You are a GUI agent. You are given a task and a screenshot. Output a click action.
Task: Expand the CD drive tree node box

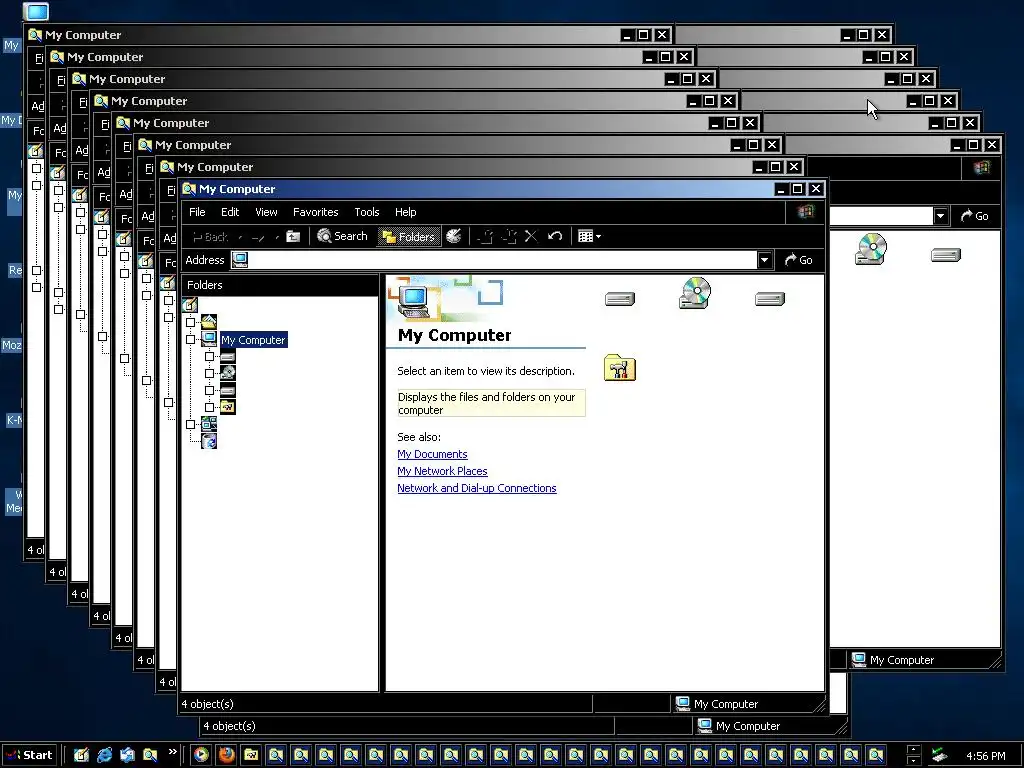tap(209, 374)
